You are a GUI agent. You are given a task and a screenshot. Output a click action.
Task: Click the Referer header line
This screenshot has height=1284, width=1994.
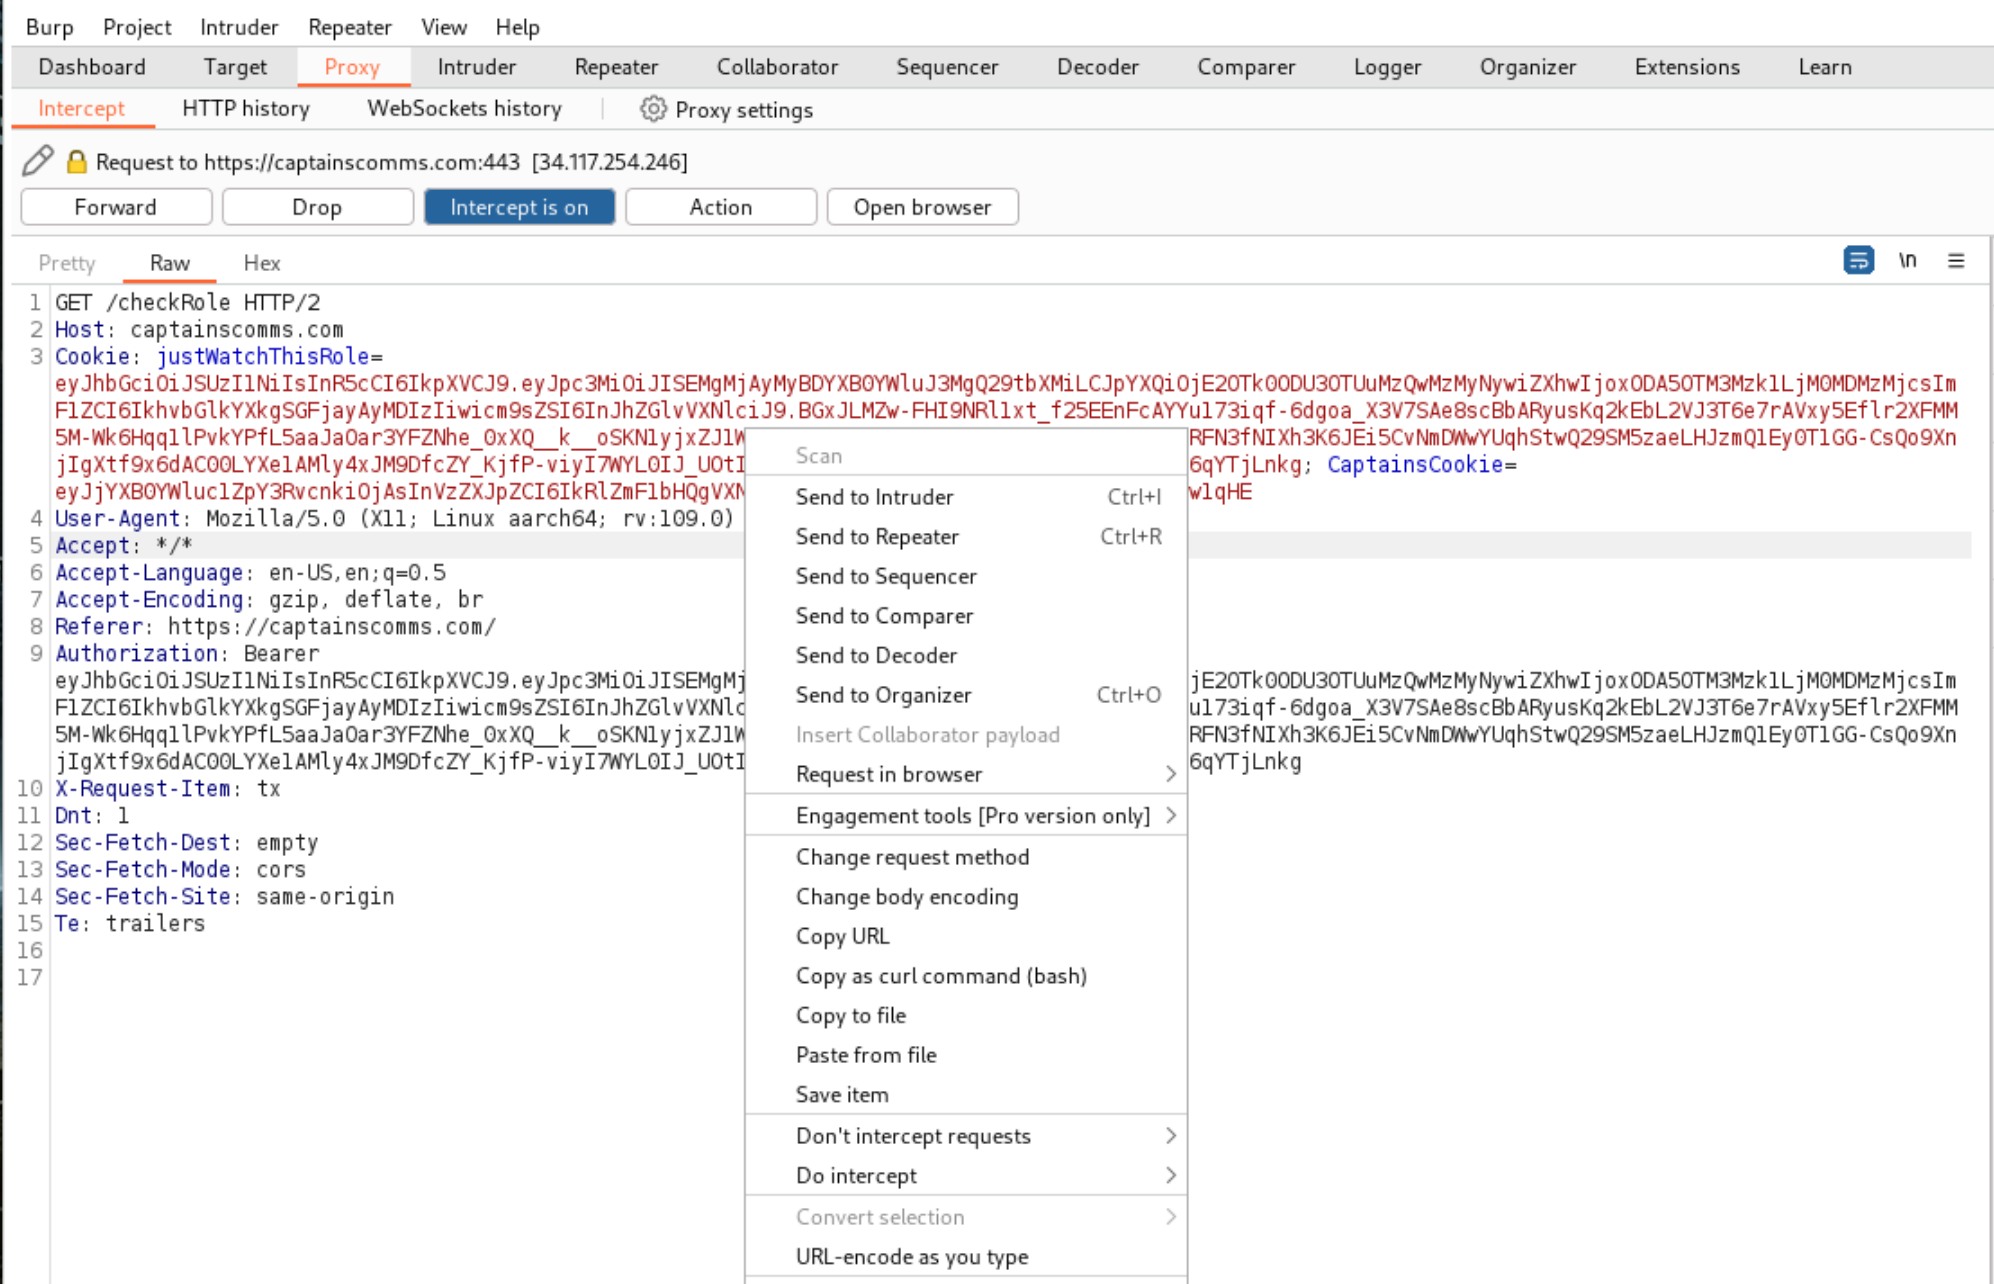(275, 627)
